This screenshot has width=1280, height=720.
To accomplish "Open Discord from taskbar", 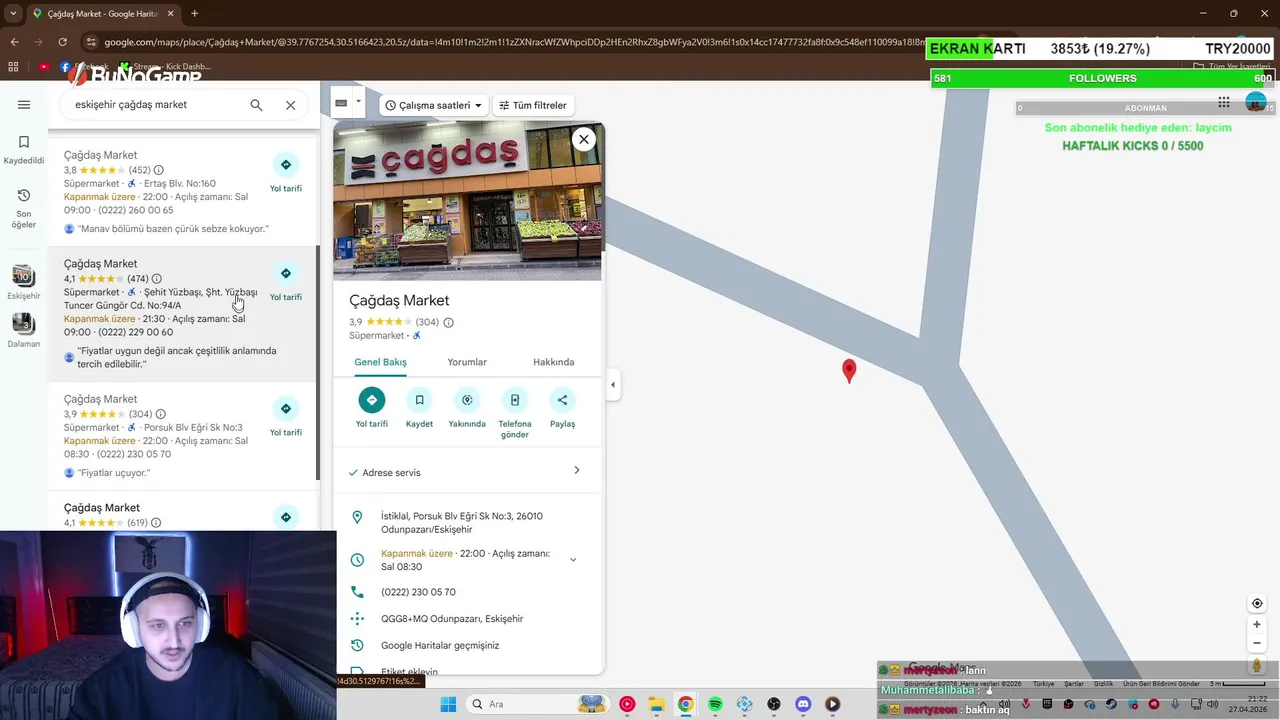I will [x=802, y=704].
